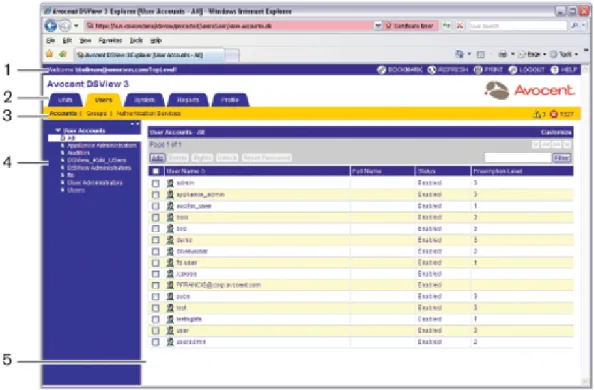
Task: Click the Reset Password button
Action: [x=267, y=158]
